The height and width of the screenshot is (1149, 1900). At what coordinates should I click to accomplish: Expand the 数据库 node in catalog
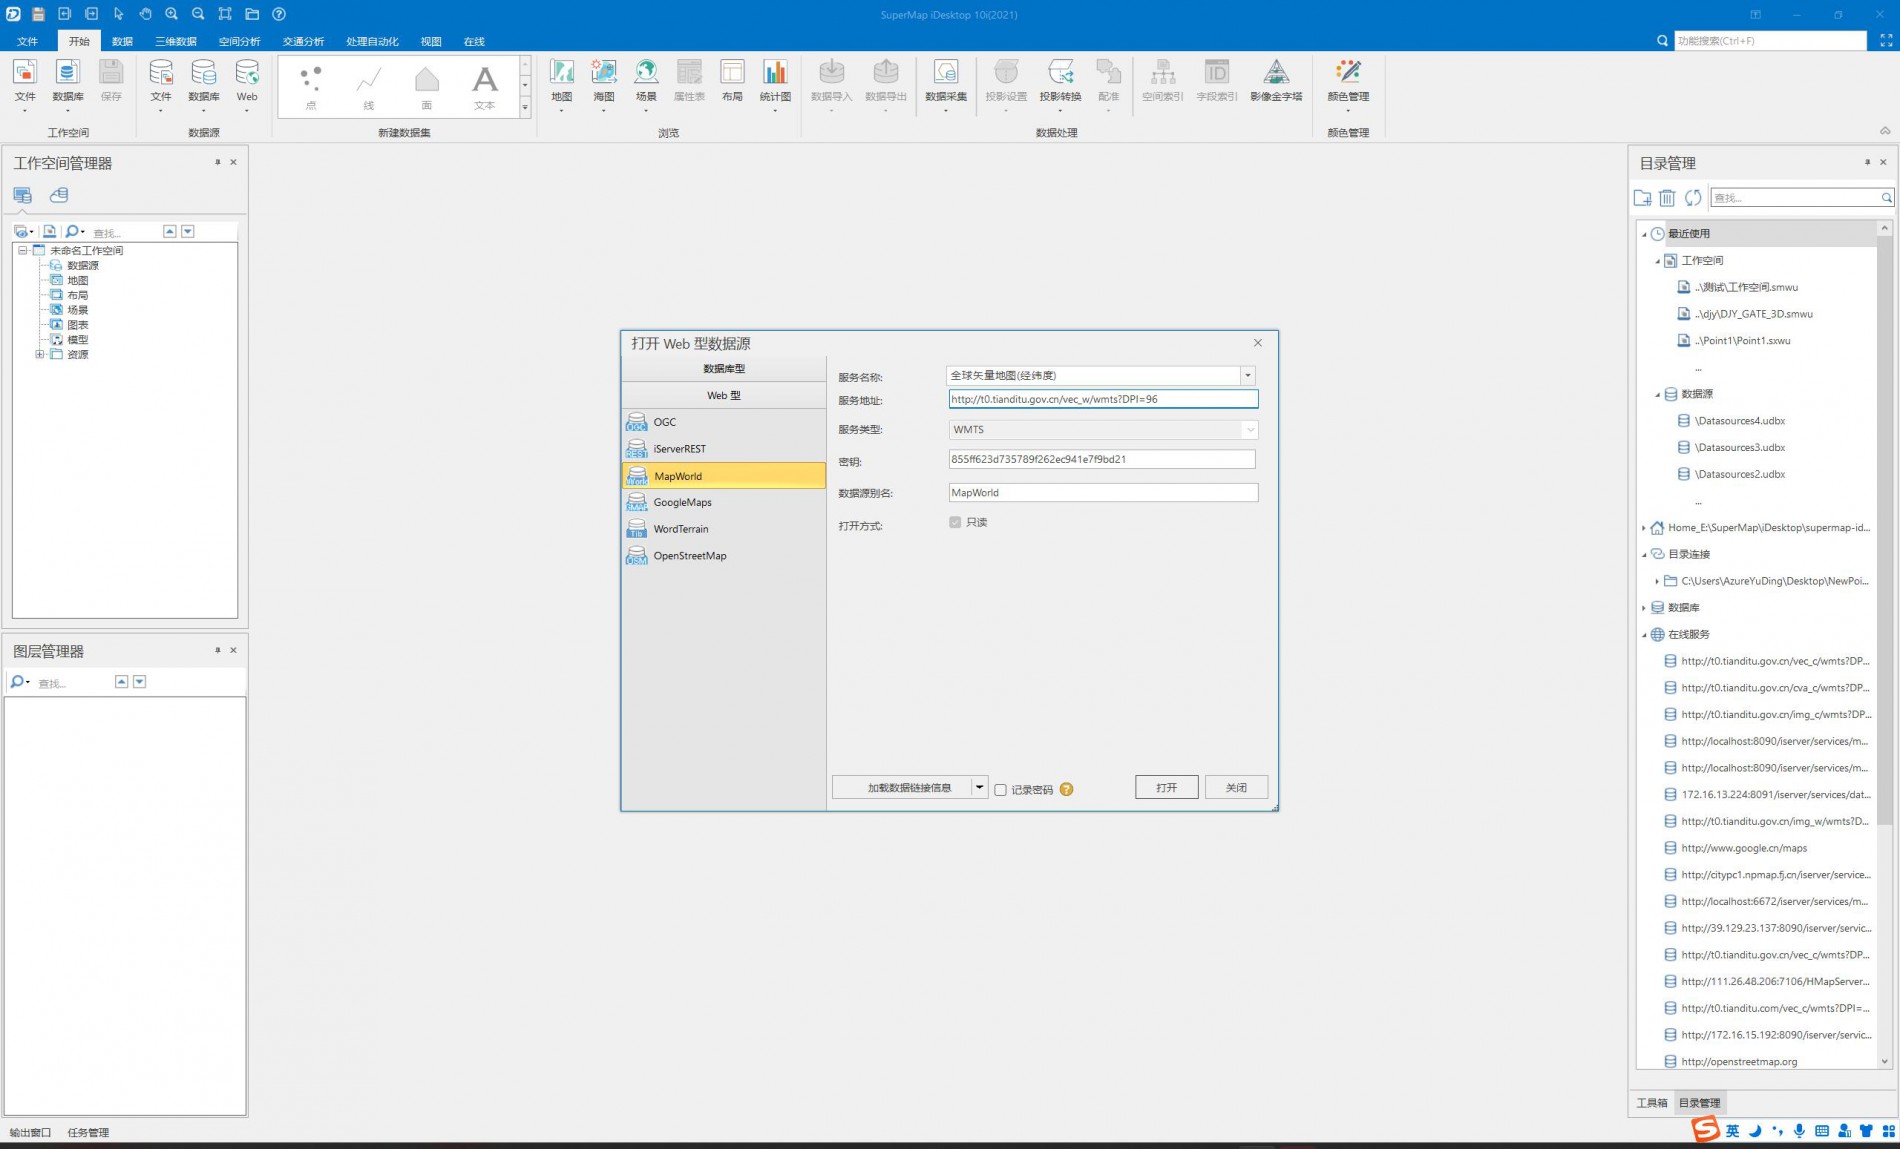point(1644,608)
